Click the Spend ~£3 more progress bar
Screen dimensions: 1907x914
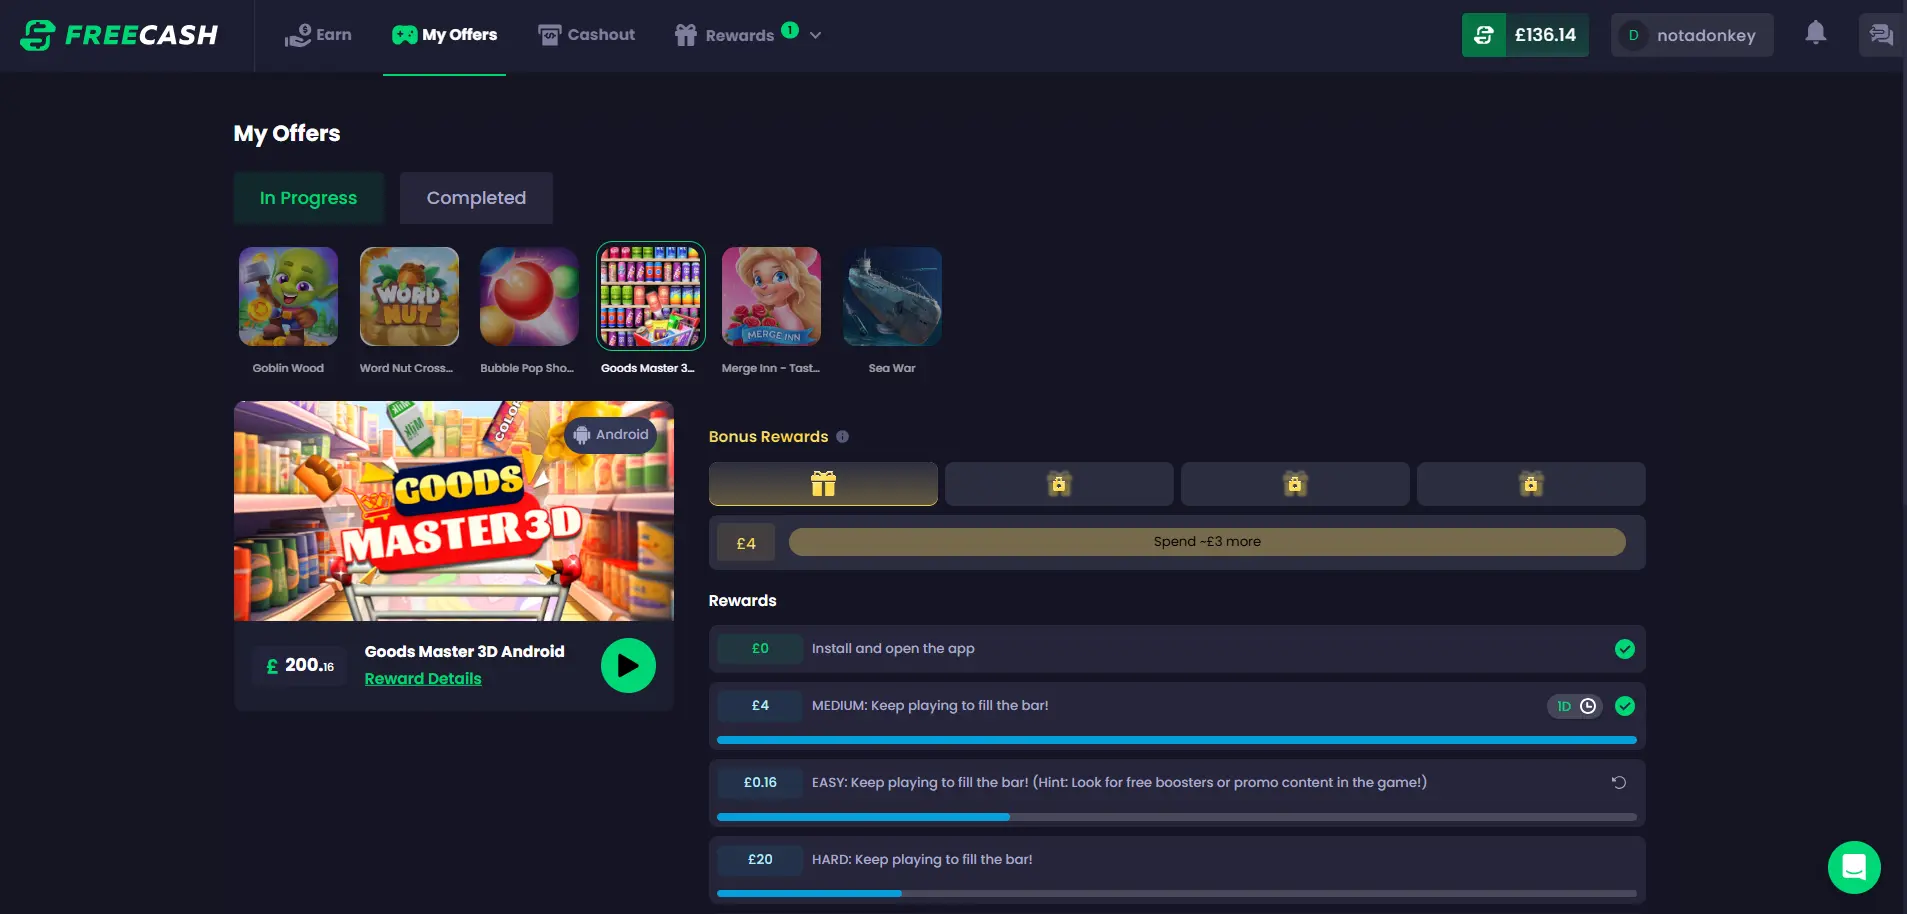1207,542
